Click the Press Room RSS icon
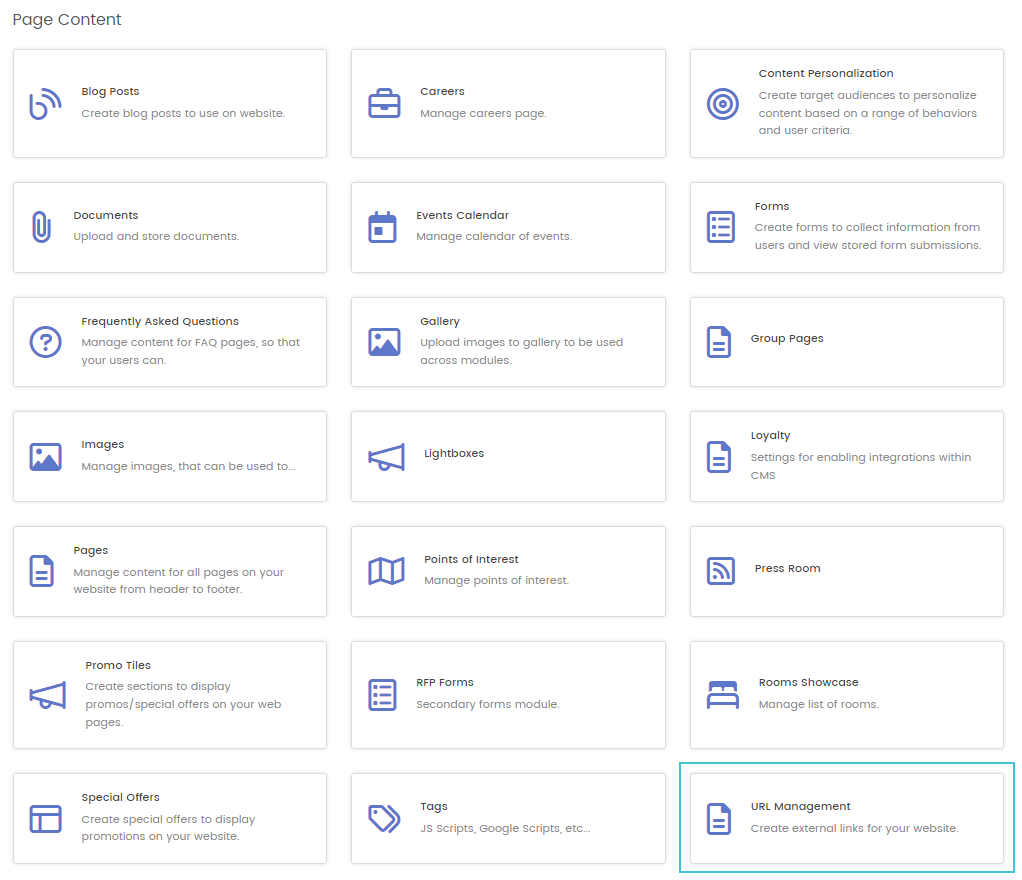 click(721, 571)
